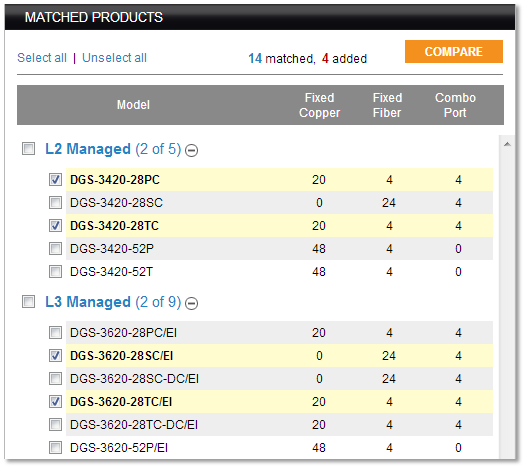The width and height of the screenshot is (525, 468).
Task: Select the DGS-3620-52P/EI row
Action: (279, 448)
